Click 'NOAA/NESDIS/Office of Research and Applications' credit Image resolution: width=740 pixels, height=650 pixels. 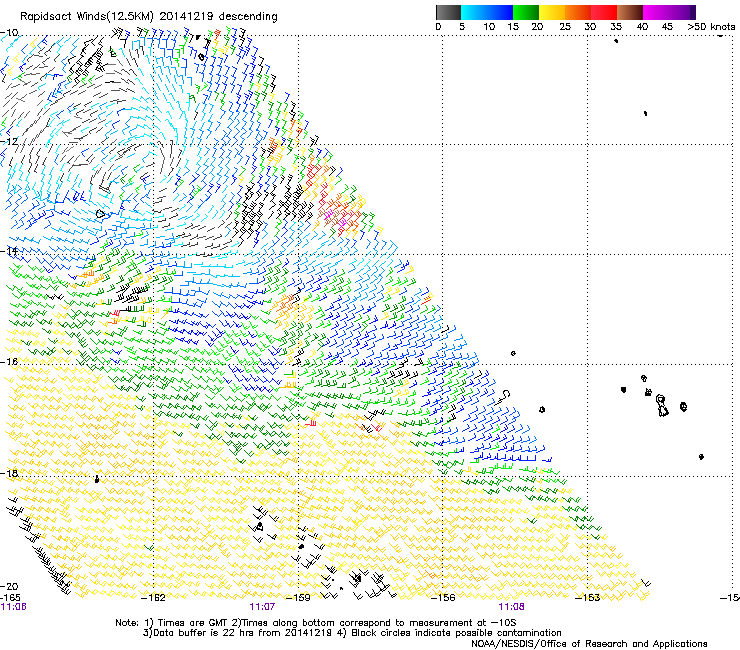589,644
